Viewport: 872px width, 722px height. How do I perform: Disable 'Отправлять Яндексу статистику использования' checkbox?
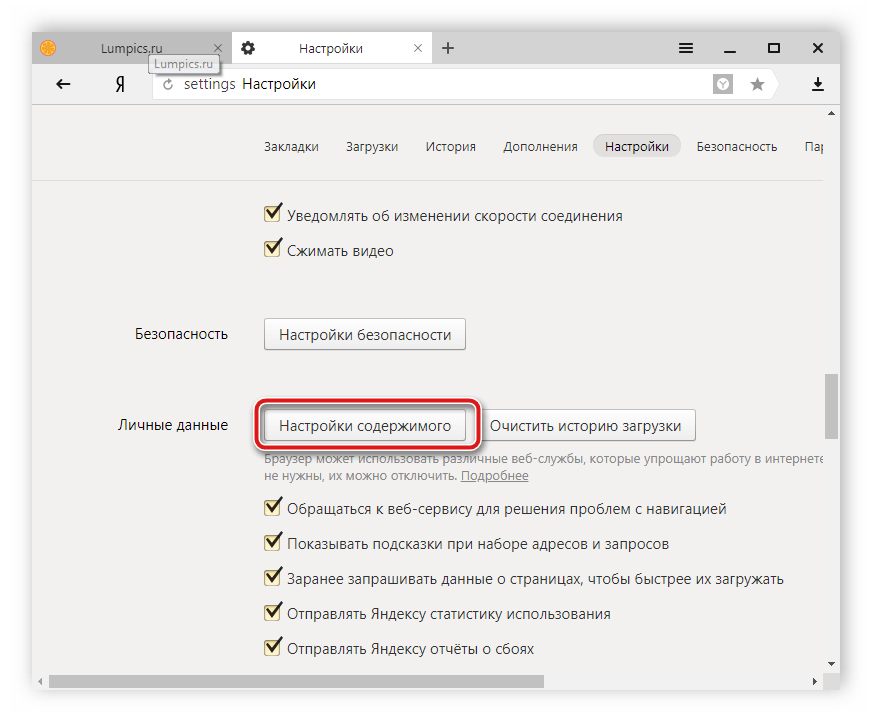point(272,613)
